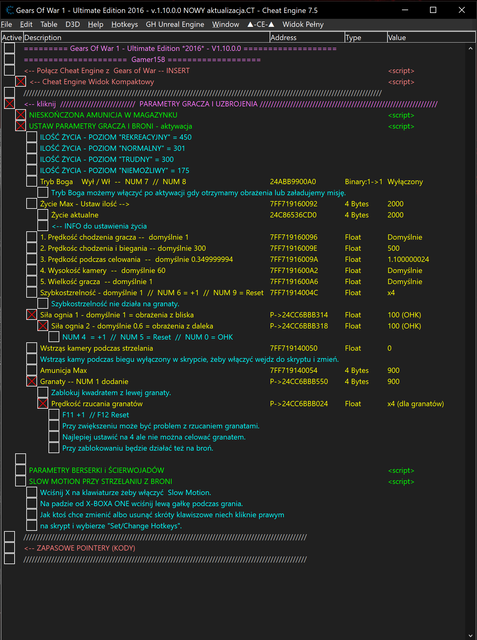Activate SLOW MOTION PRZY STRZELANIU Z BRONI script
This screenshot has width=477, height=640.
click(x=20, y=481)
